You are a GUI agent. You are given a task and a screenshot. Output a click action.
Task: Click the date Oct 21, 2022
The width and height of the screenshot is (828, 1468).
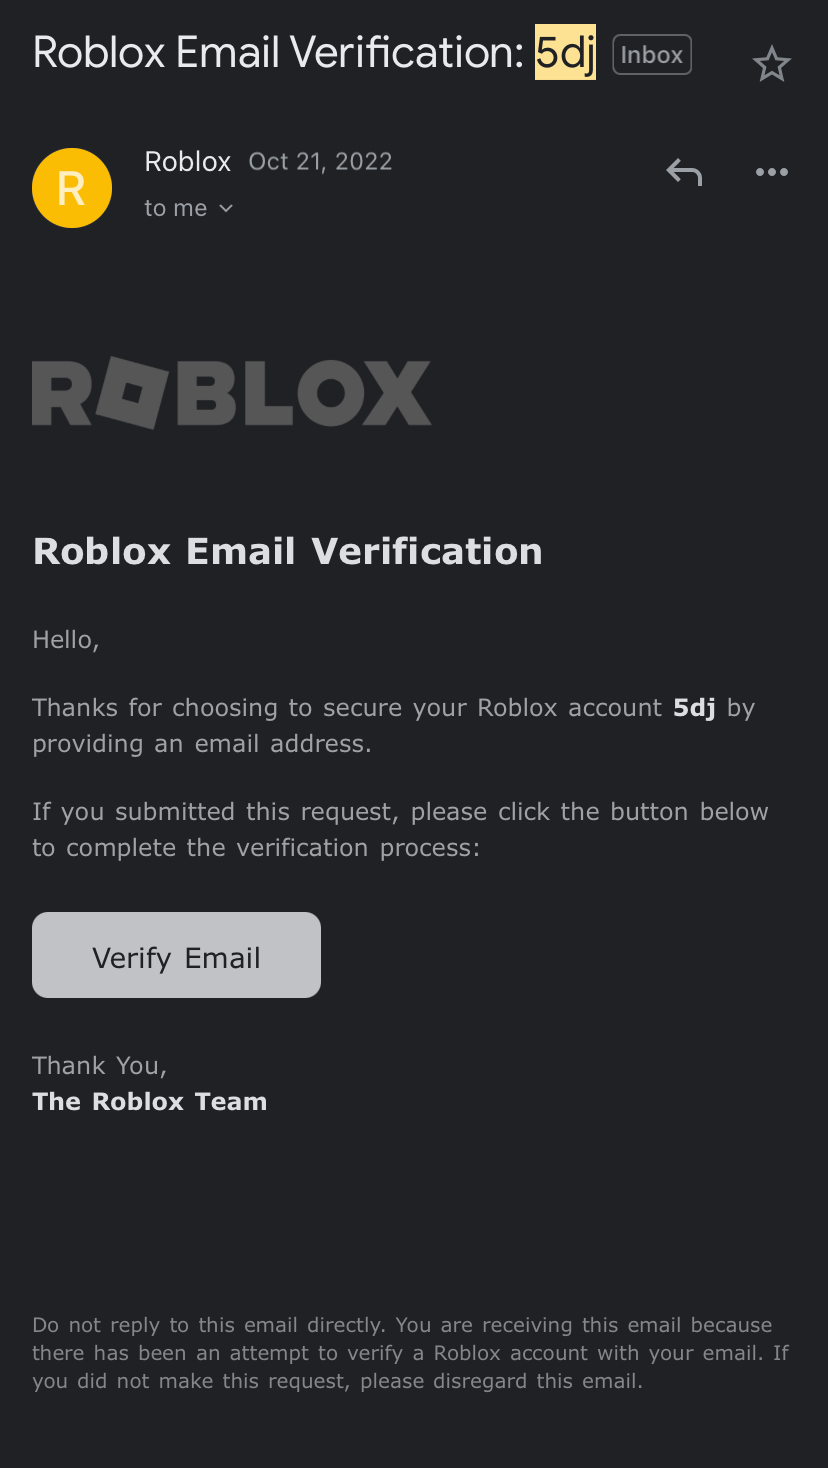point(320,162)
